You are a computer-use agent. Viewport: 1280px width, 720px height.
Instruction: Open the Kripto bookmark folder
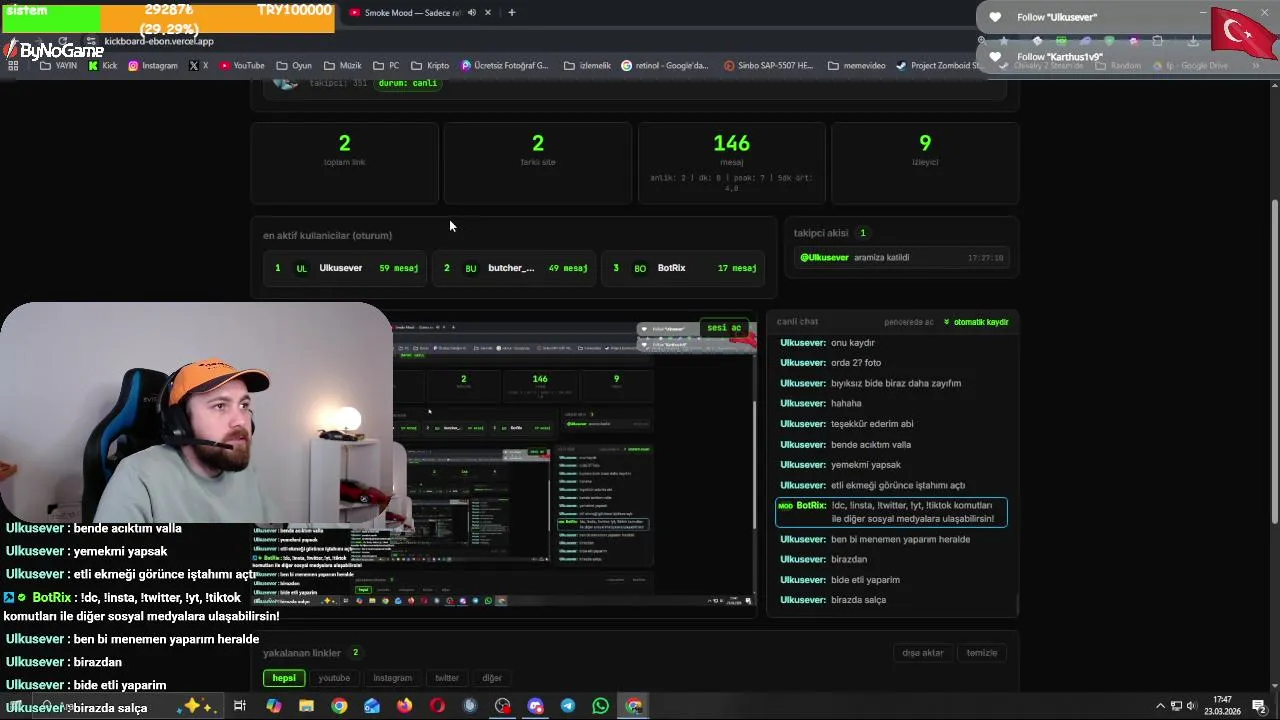pos(430,66)
